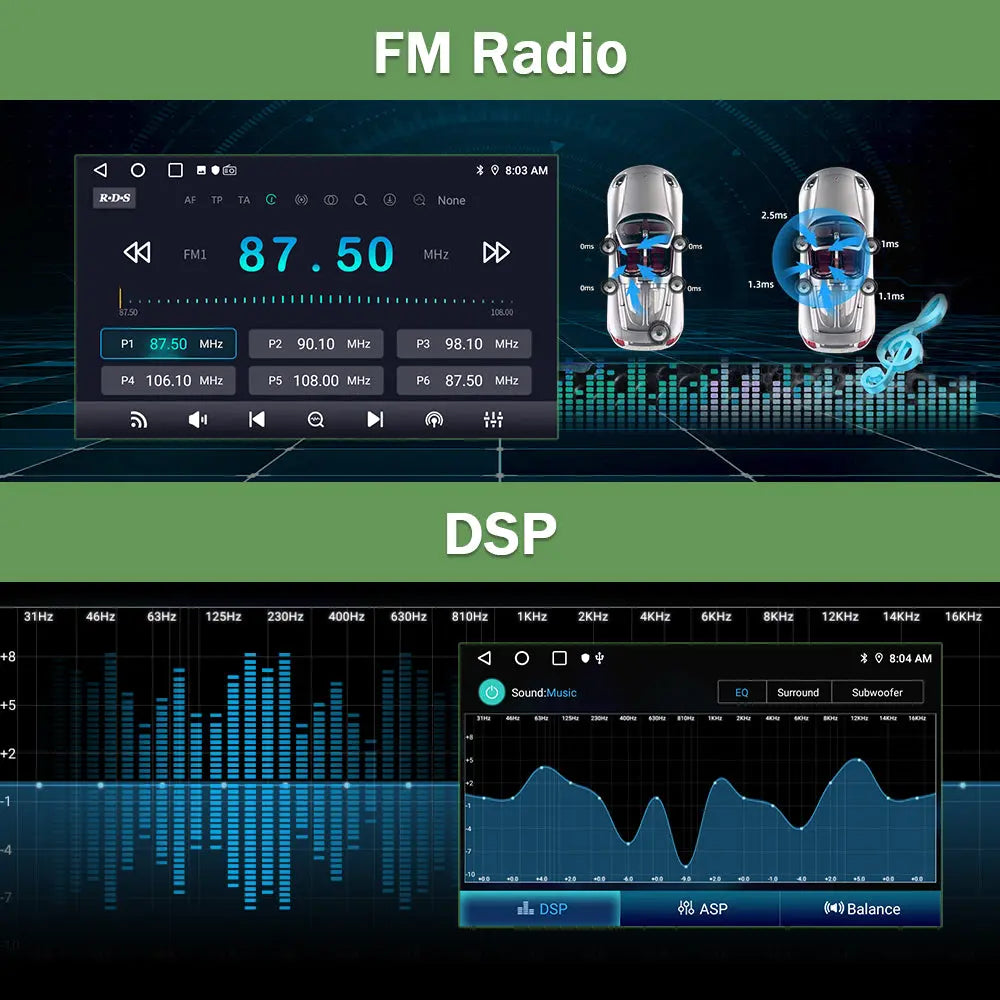Tap the search-scan icon in radio bottom bar

click(316, 420)
